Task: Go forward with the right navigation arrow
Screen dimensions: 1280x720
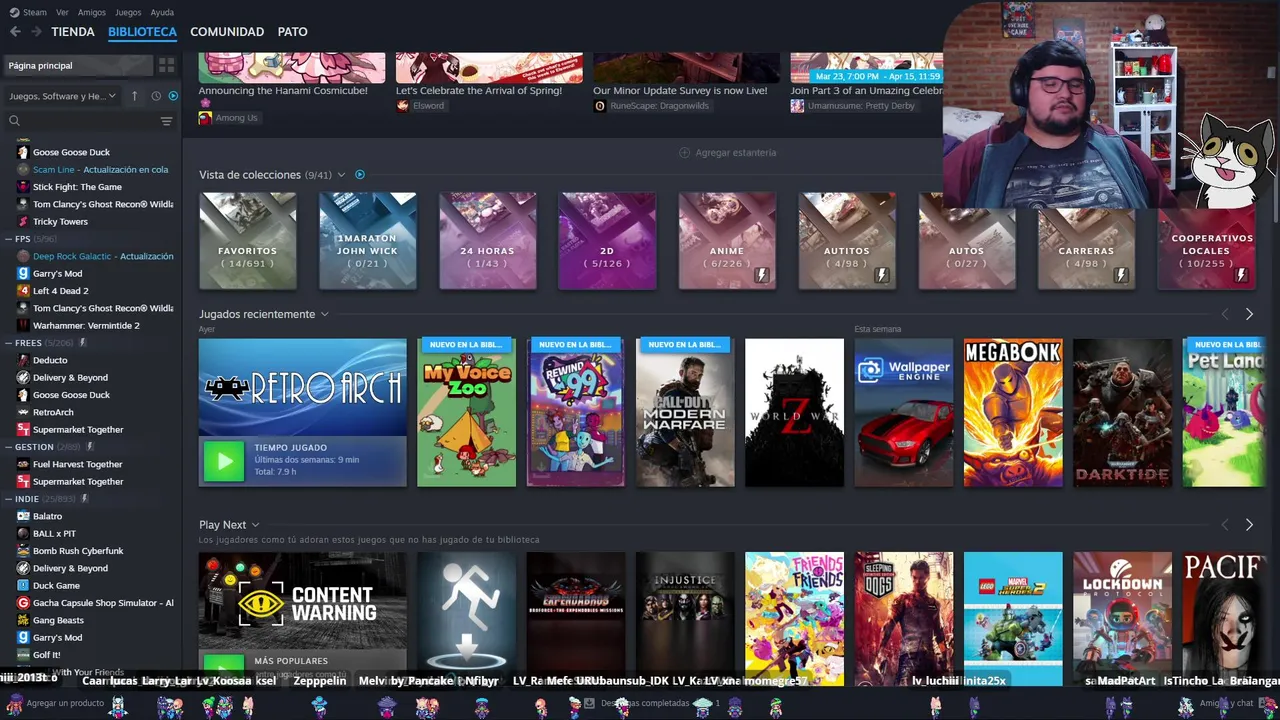Action: [x=36, y=32]
